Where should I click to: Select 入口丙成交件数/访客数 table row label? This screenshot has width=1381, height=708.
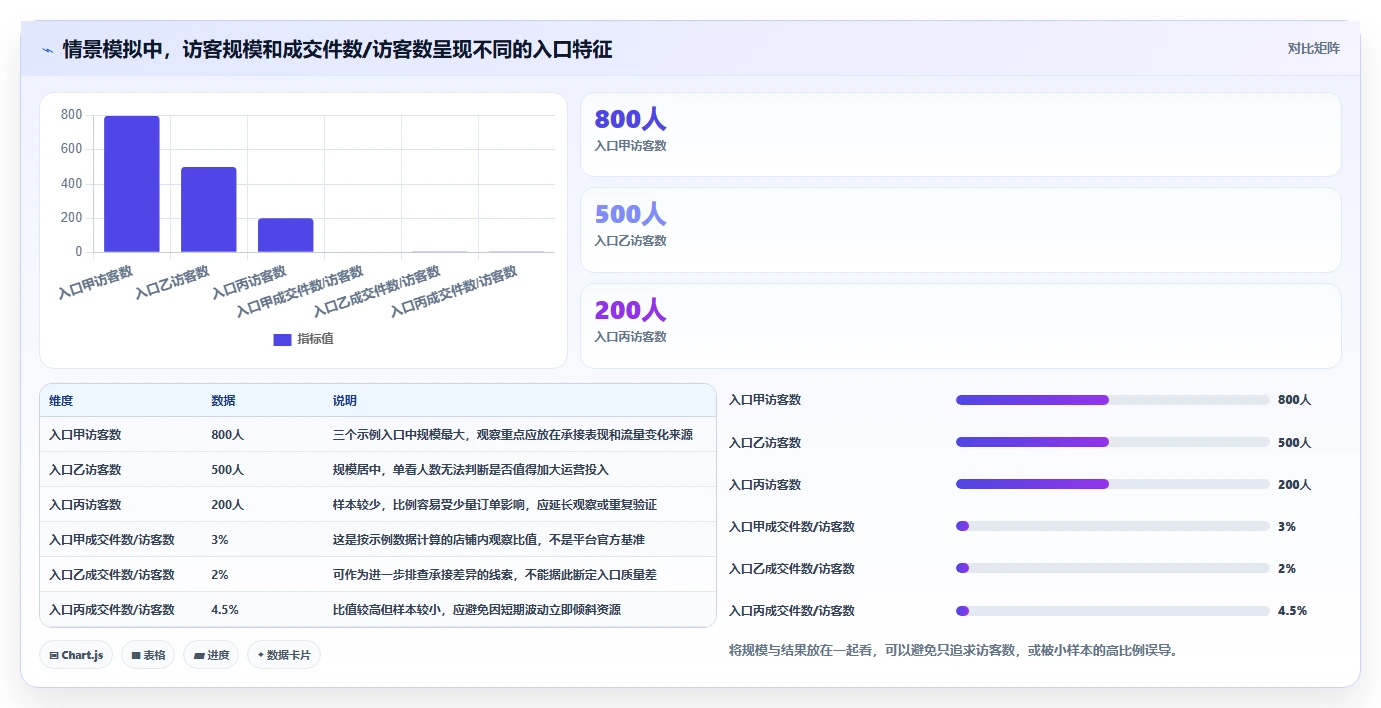pos(112,610)
